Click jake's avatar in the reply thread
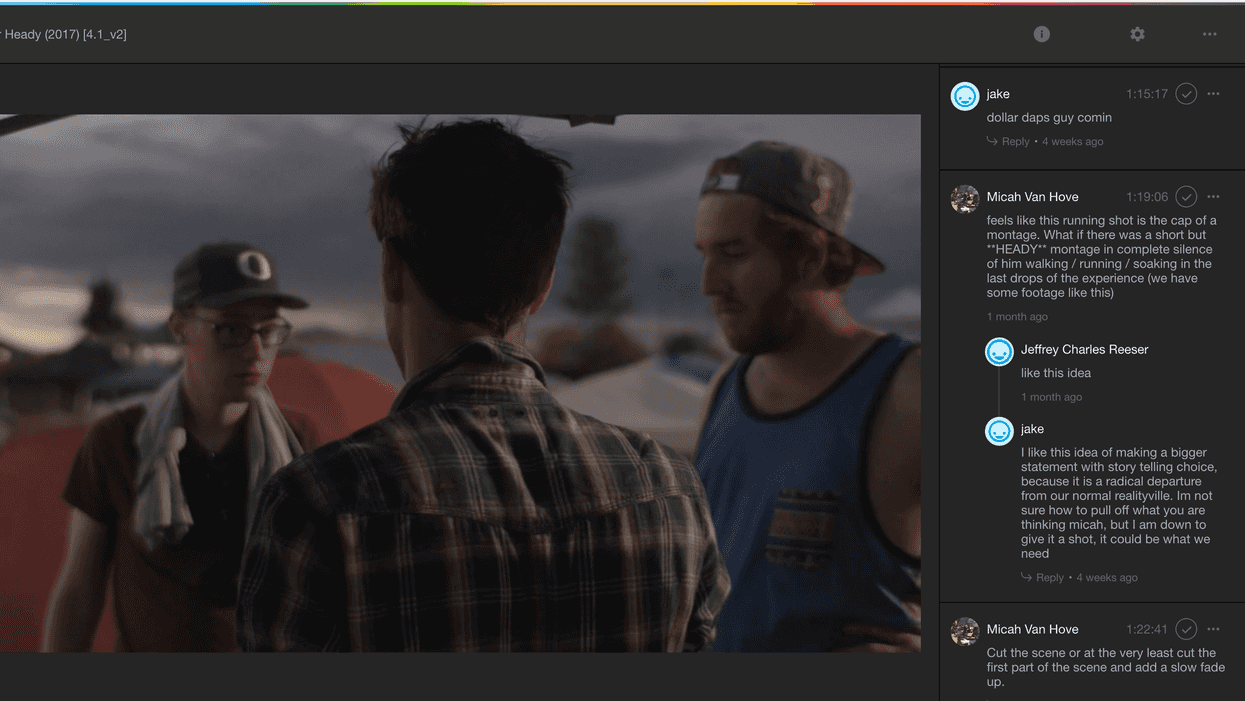The width and height of the screenshot is (1245, 701). [x=999, y=431]
